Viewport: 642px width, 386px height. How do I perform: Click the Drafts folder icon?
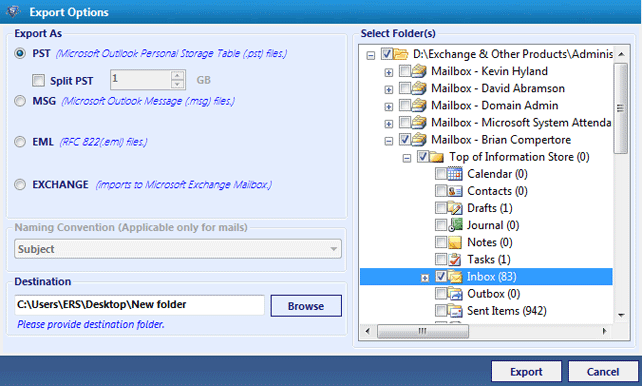[455, 208]
